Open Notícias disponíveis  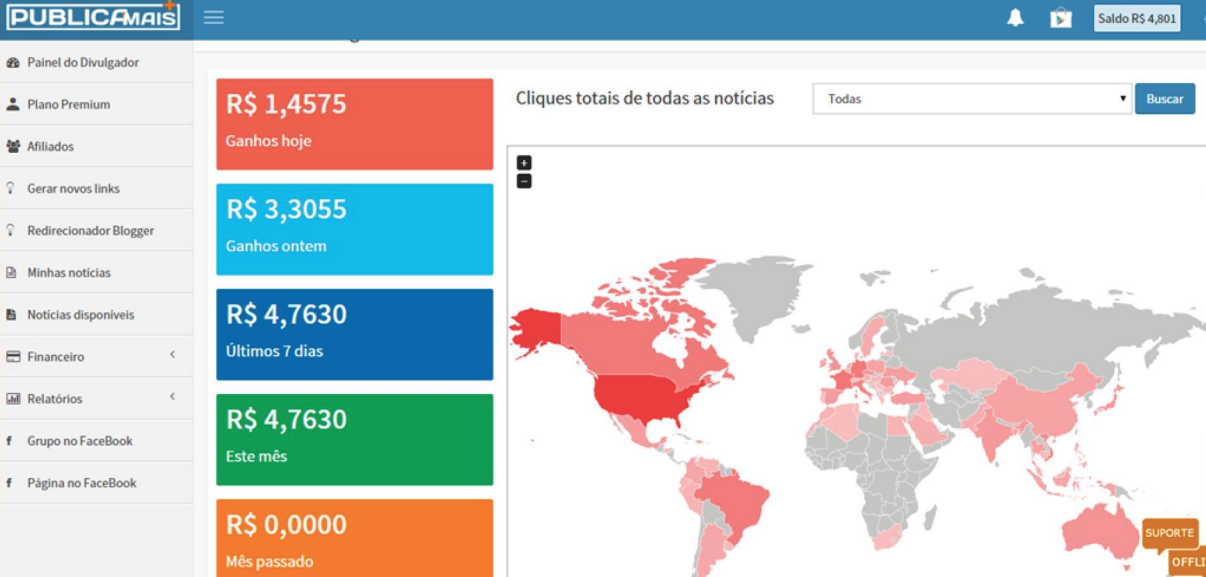click(x=81, y=314)
